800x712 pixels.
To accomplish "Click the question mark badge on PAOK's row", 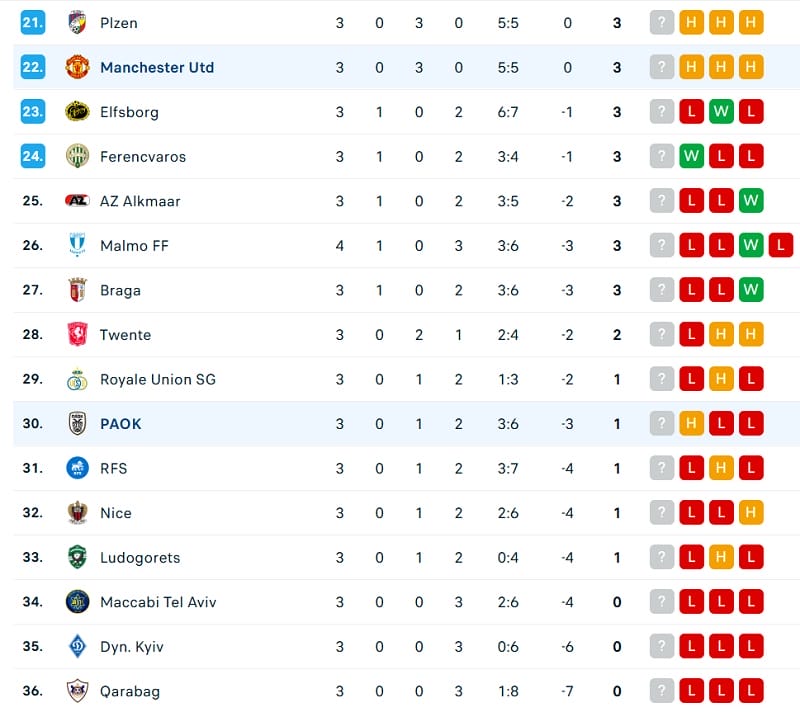I will point(661,423).
